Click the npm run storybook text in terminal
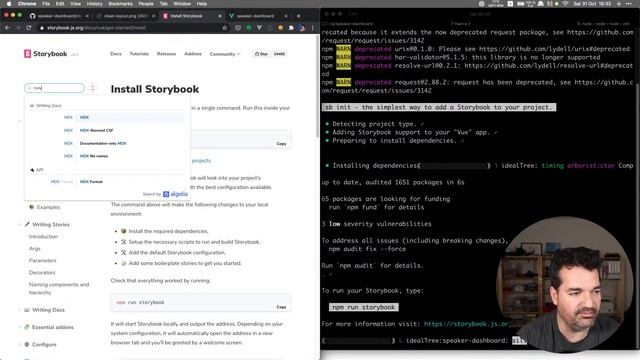The height and width of the screenshot is (360, 640). pos(364,307)
